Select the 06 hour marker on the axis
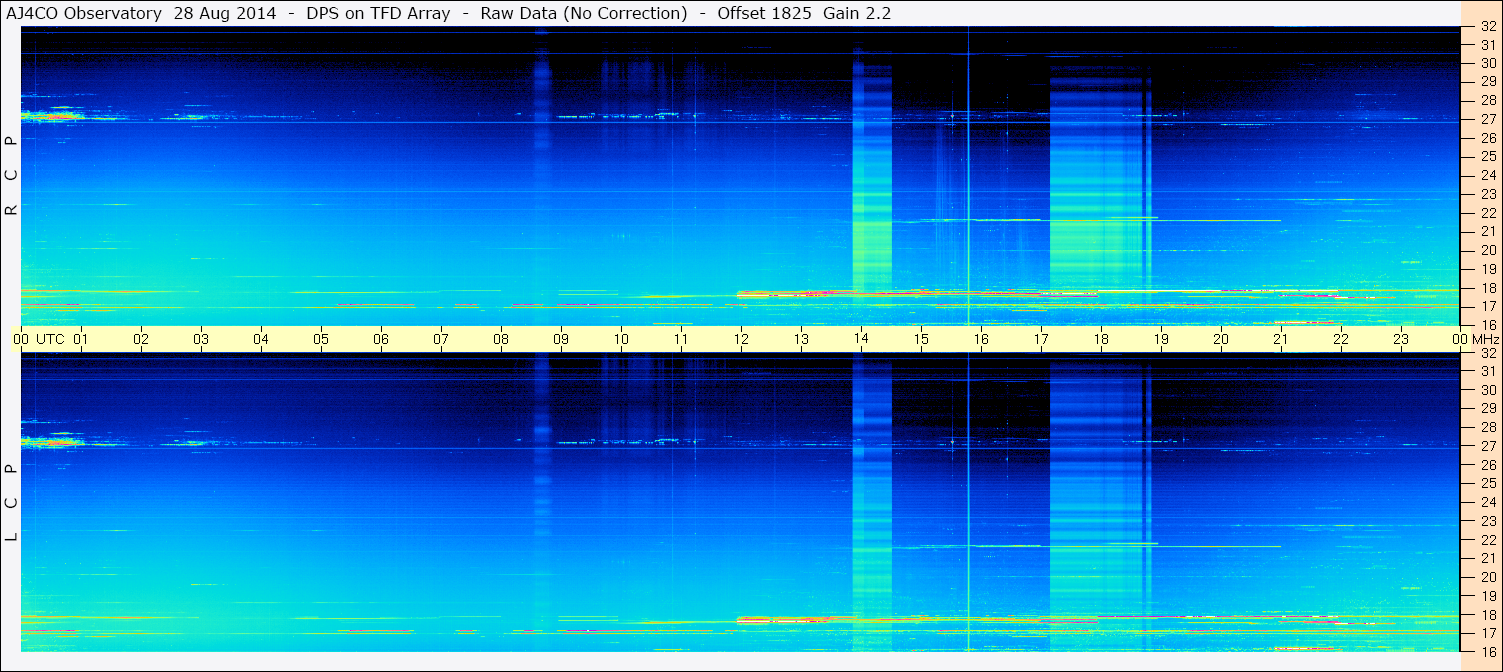Screen dimensions: 1503x672 tap(381, 339)
